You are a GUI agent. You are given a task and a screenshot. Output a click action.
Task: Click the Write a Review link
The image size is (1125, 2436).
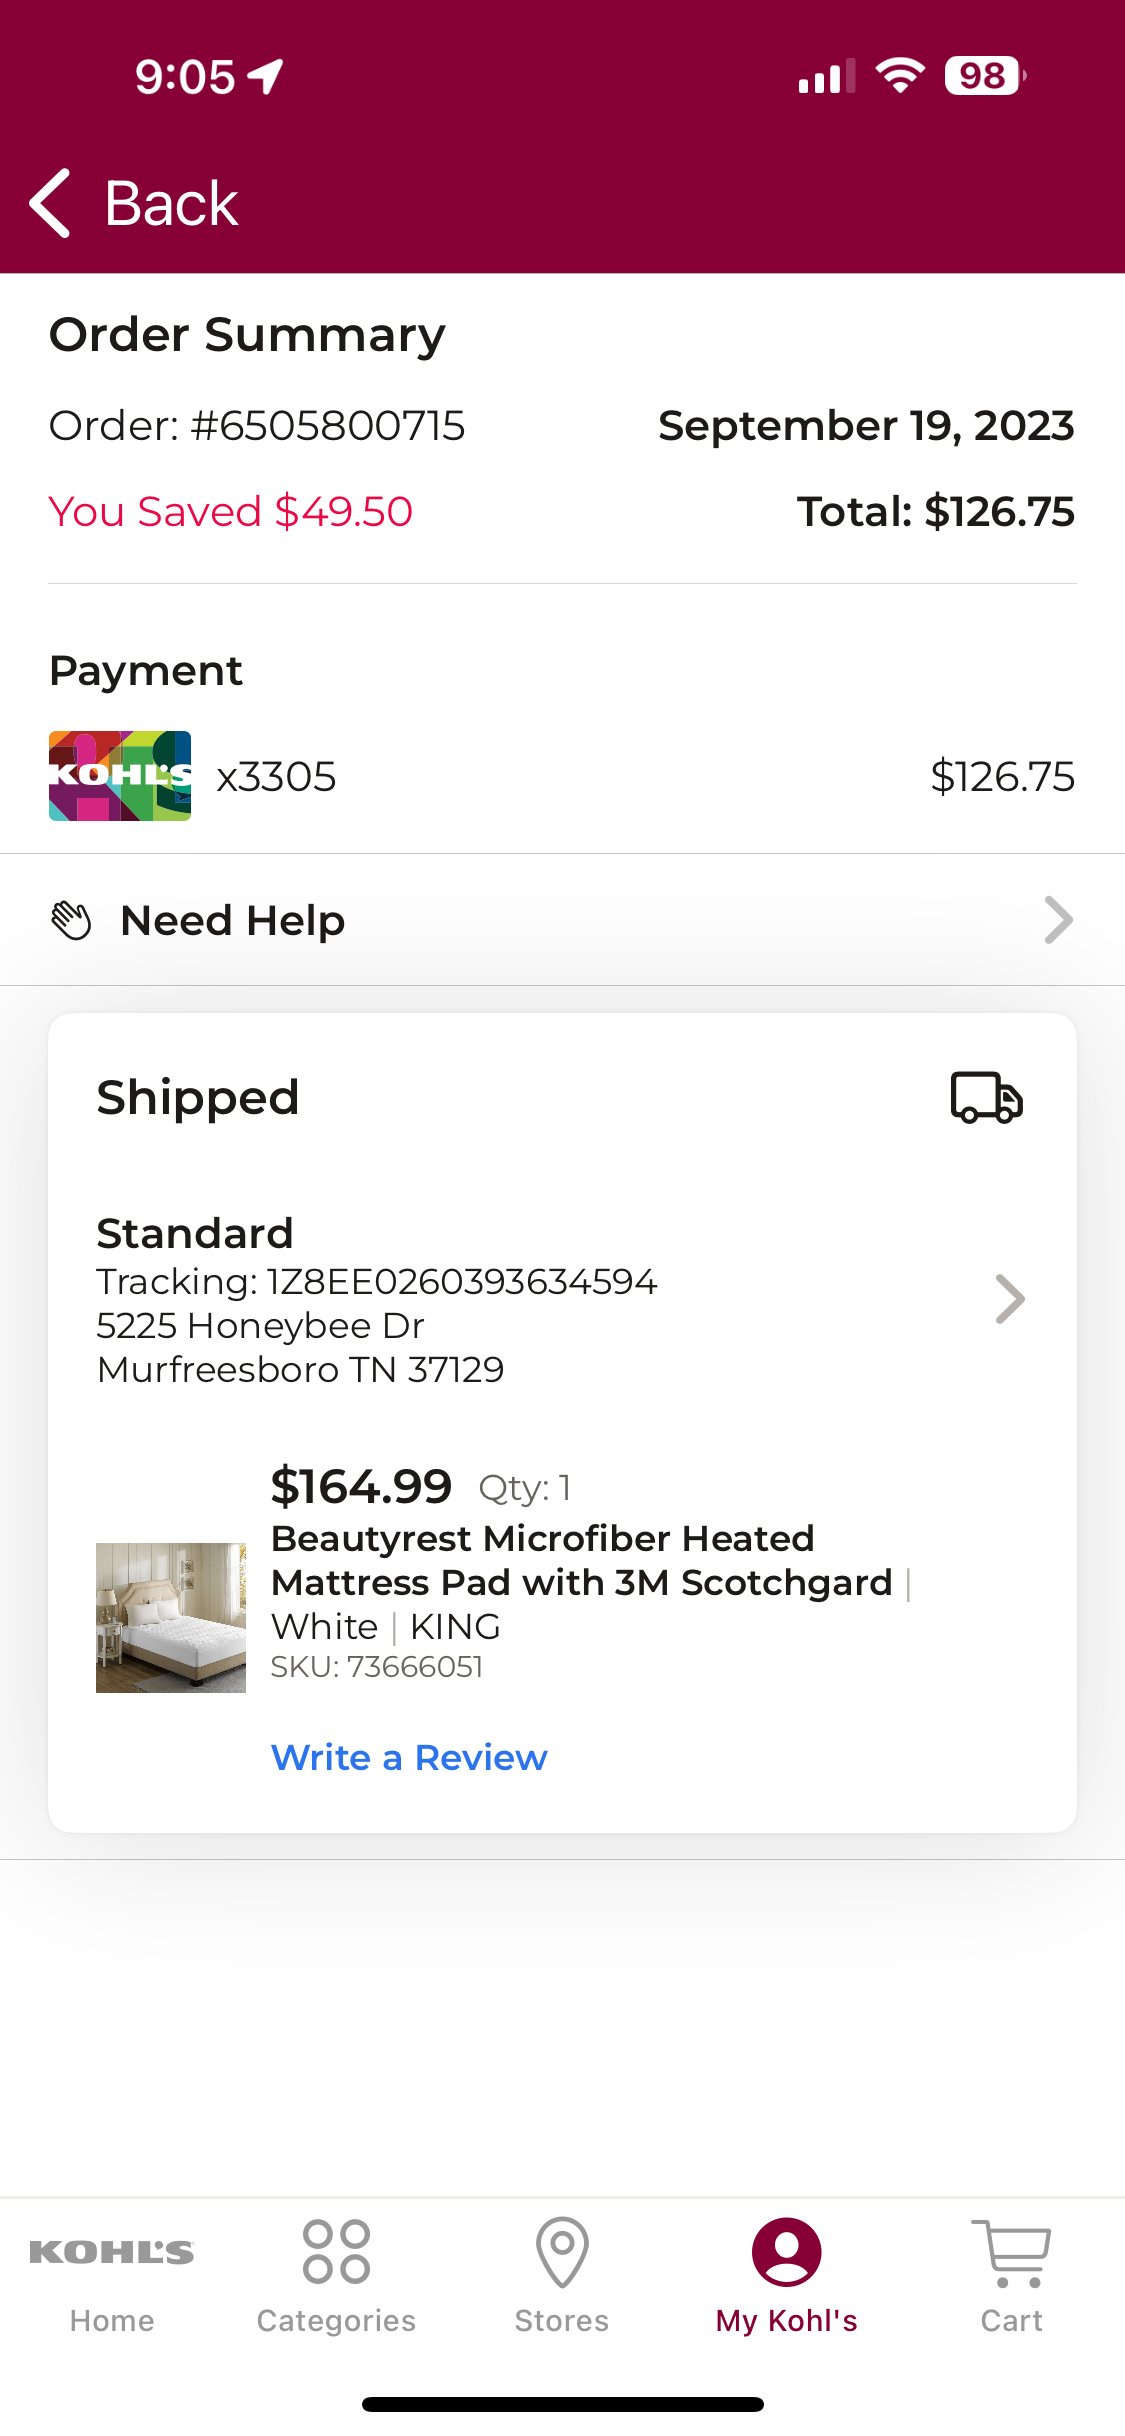409,1757
